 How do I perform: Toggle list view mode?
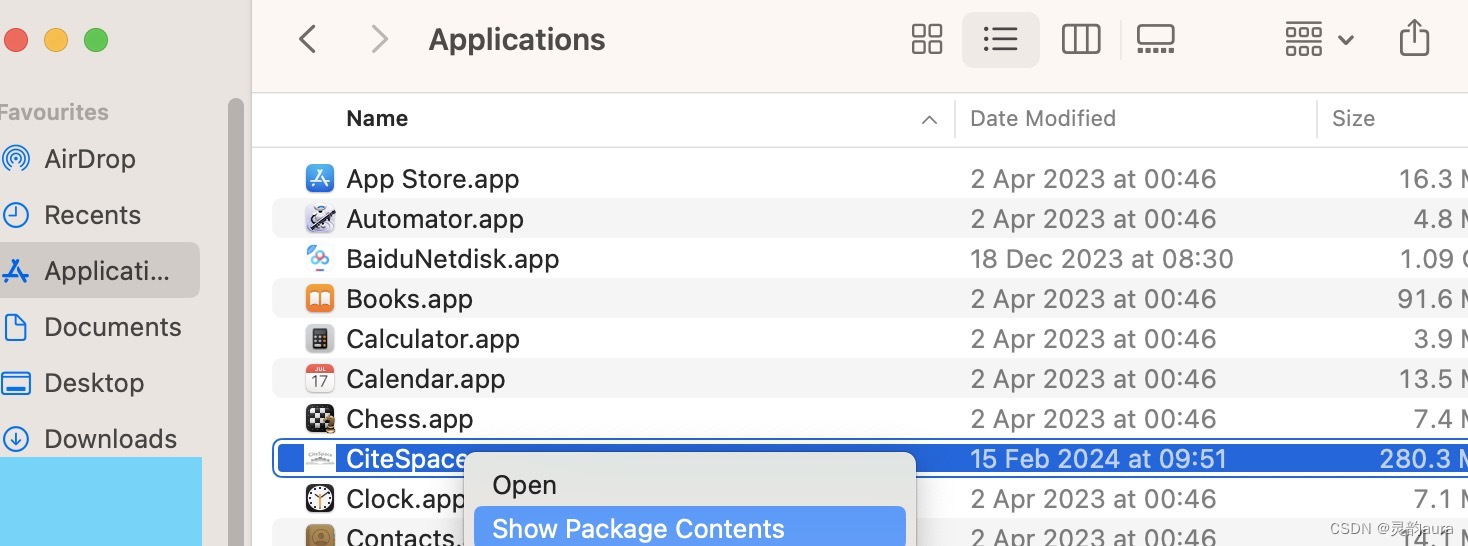(1000, 40)
